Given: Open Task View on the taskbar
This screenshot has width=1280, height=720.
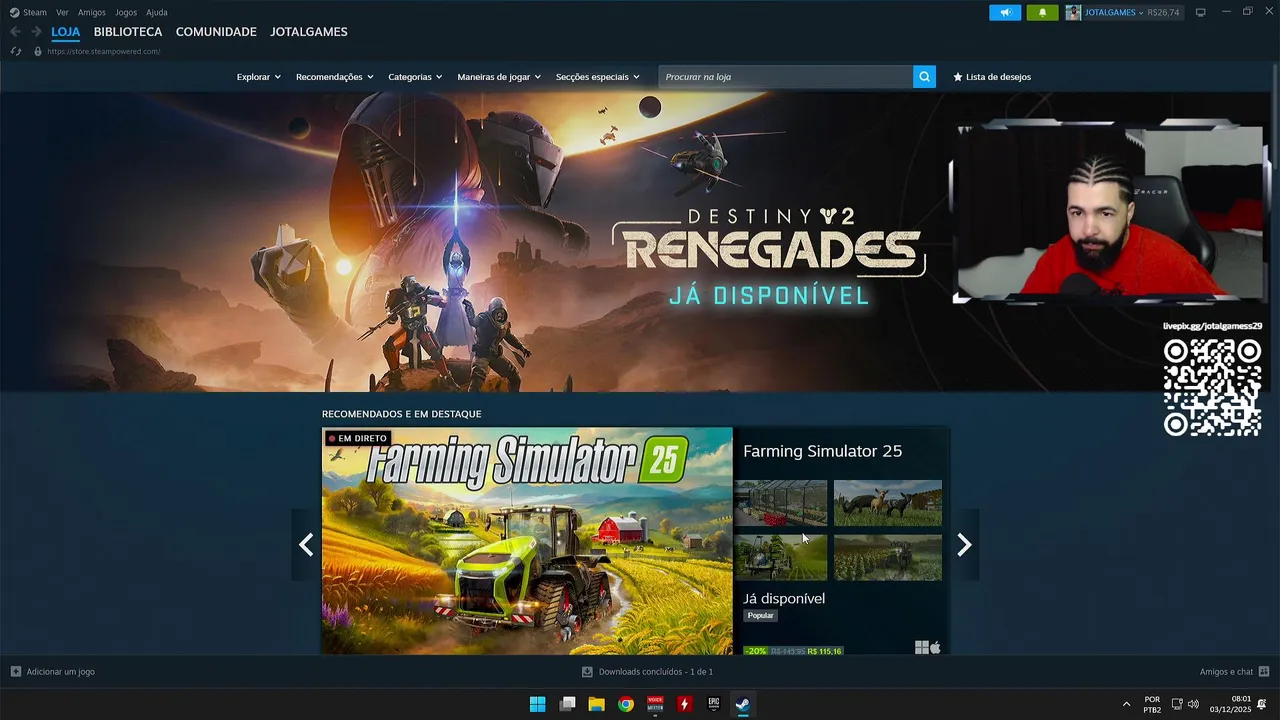Looking at the screenshot, I should click(x=567, y=704).
